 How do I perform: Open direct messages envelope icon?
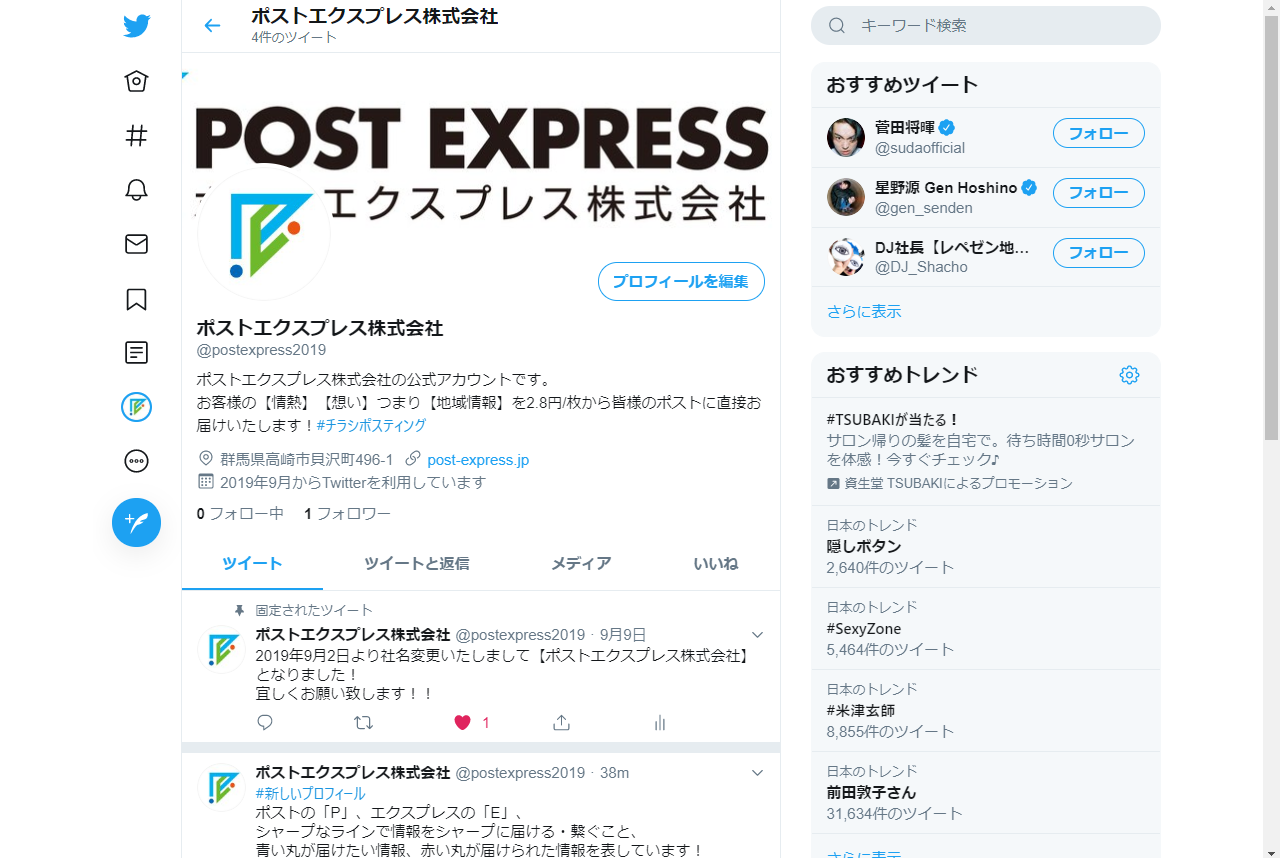coord(137,244)
